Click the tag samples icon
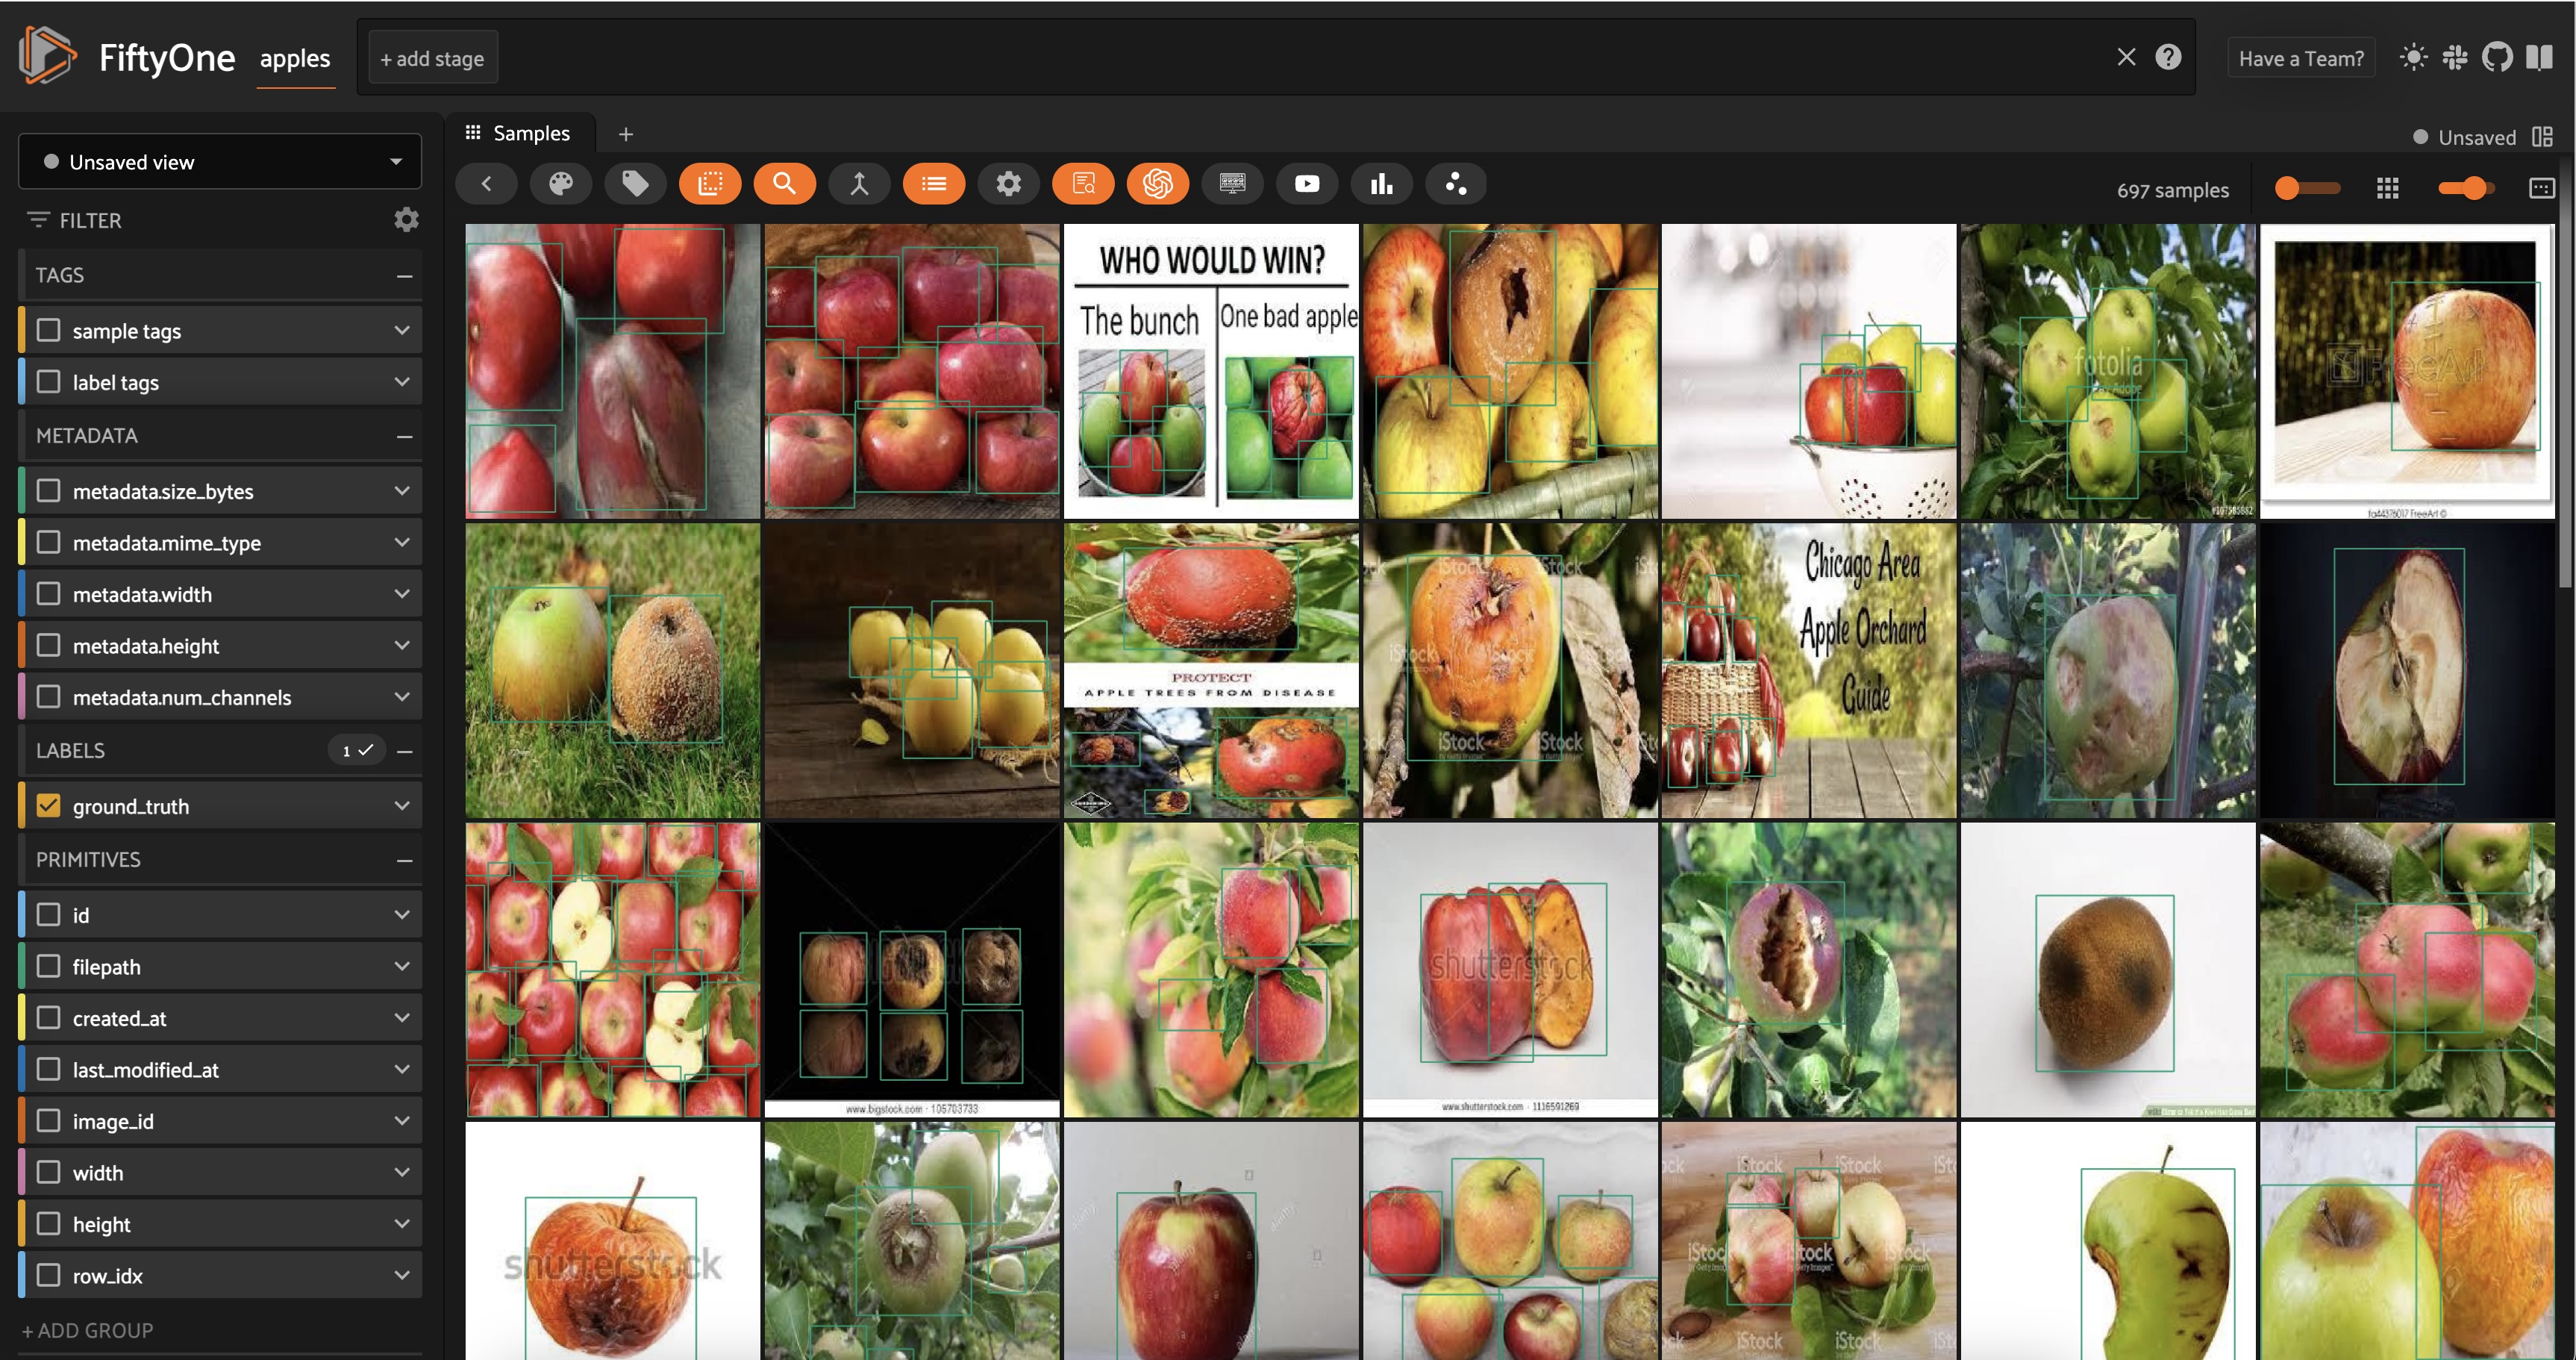This screenshot has width=2576, height=1360. click(635, 184)
